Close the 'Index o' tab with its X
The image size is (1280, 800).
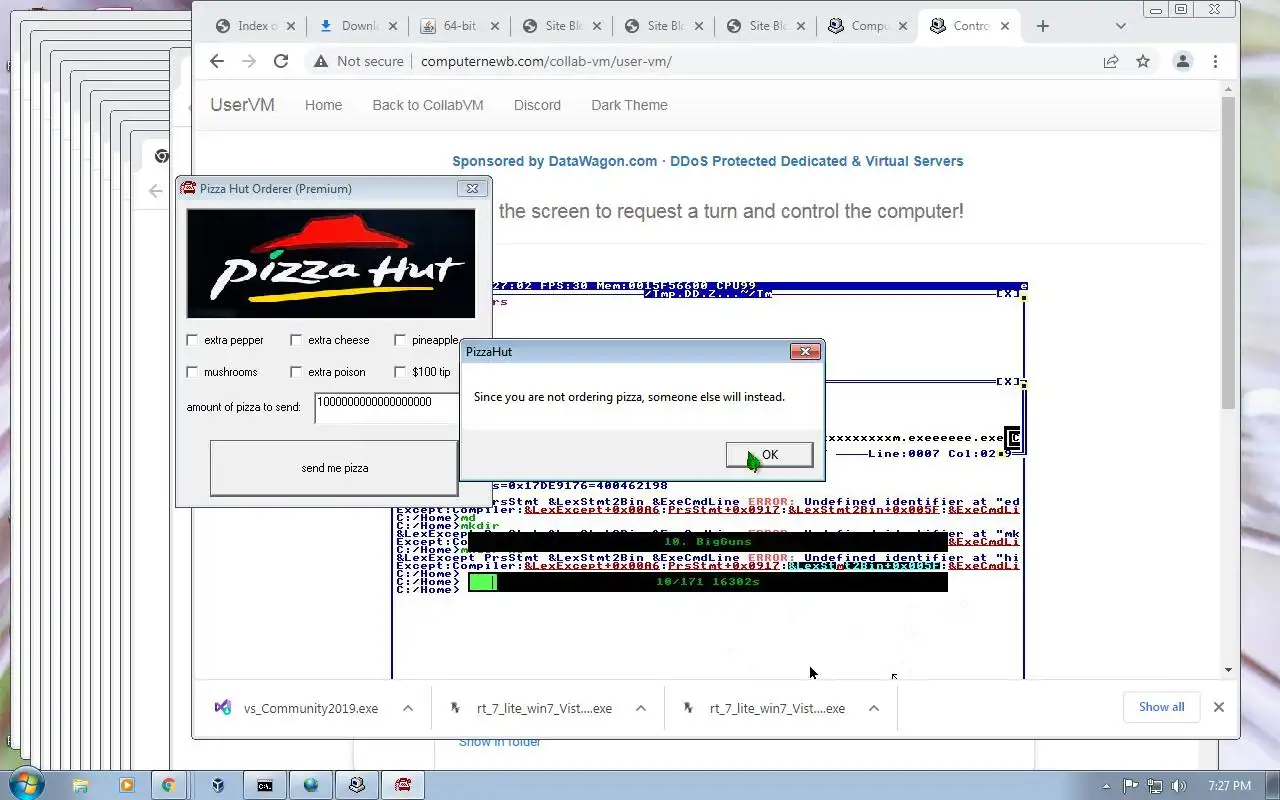click(x=290, y=26)
